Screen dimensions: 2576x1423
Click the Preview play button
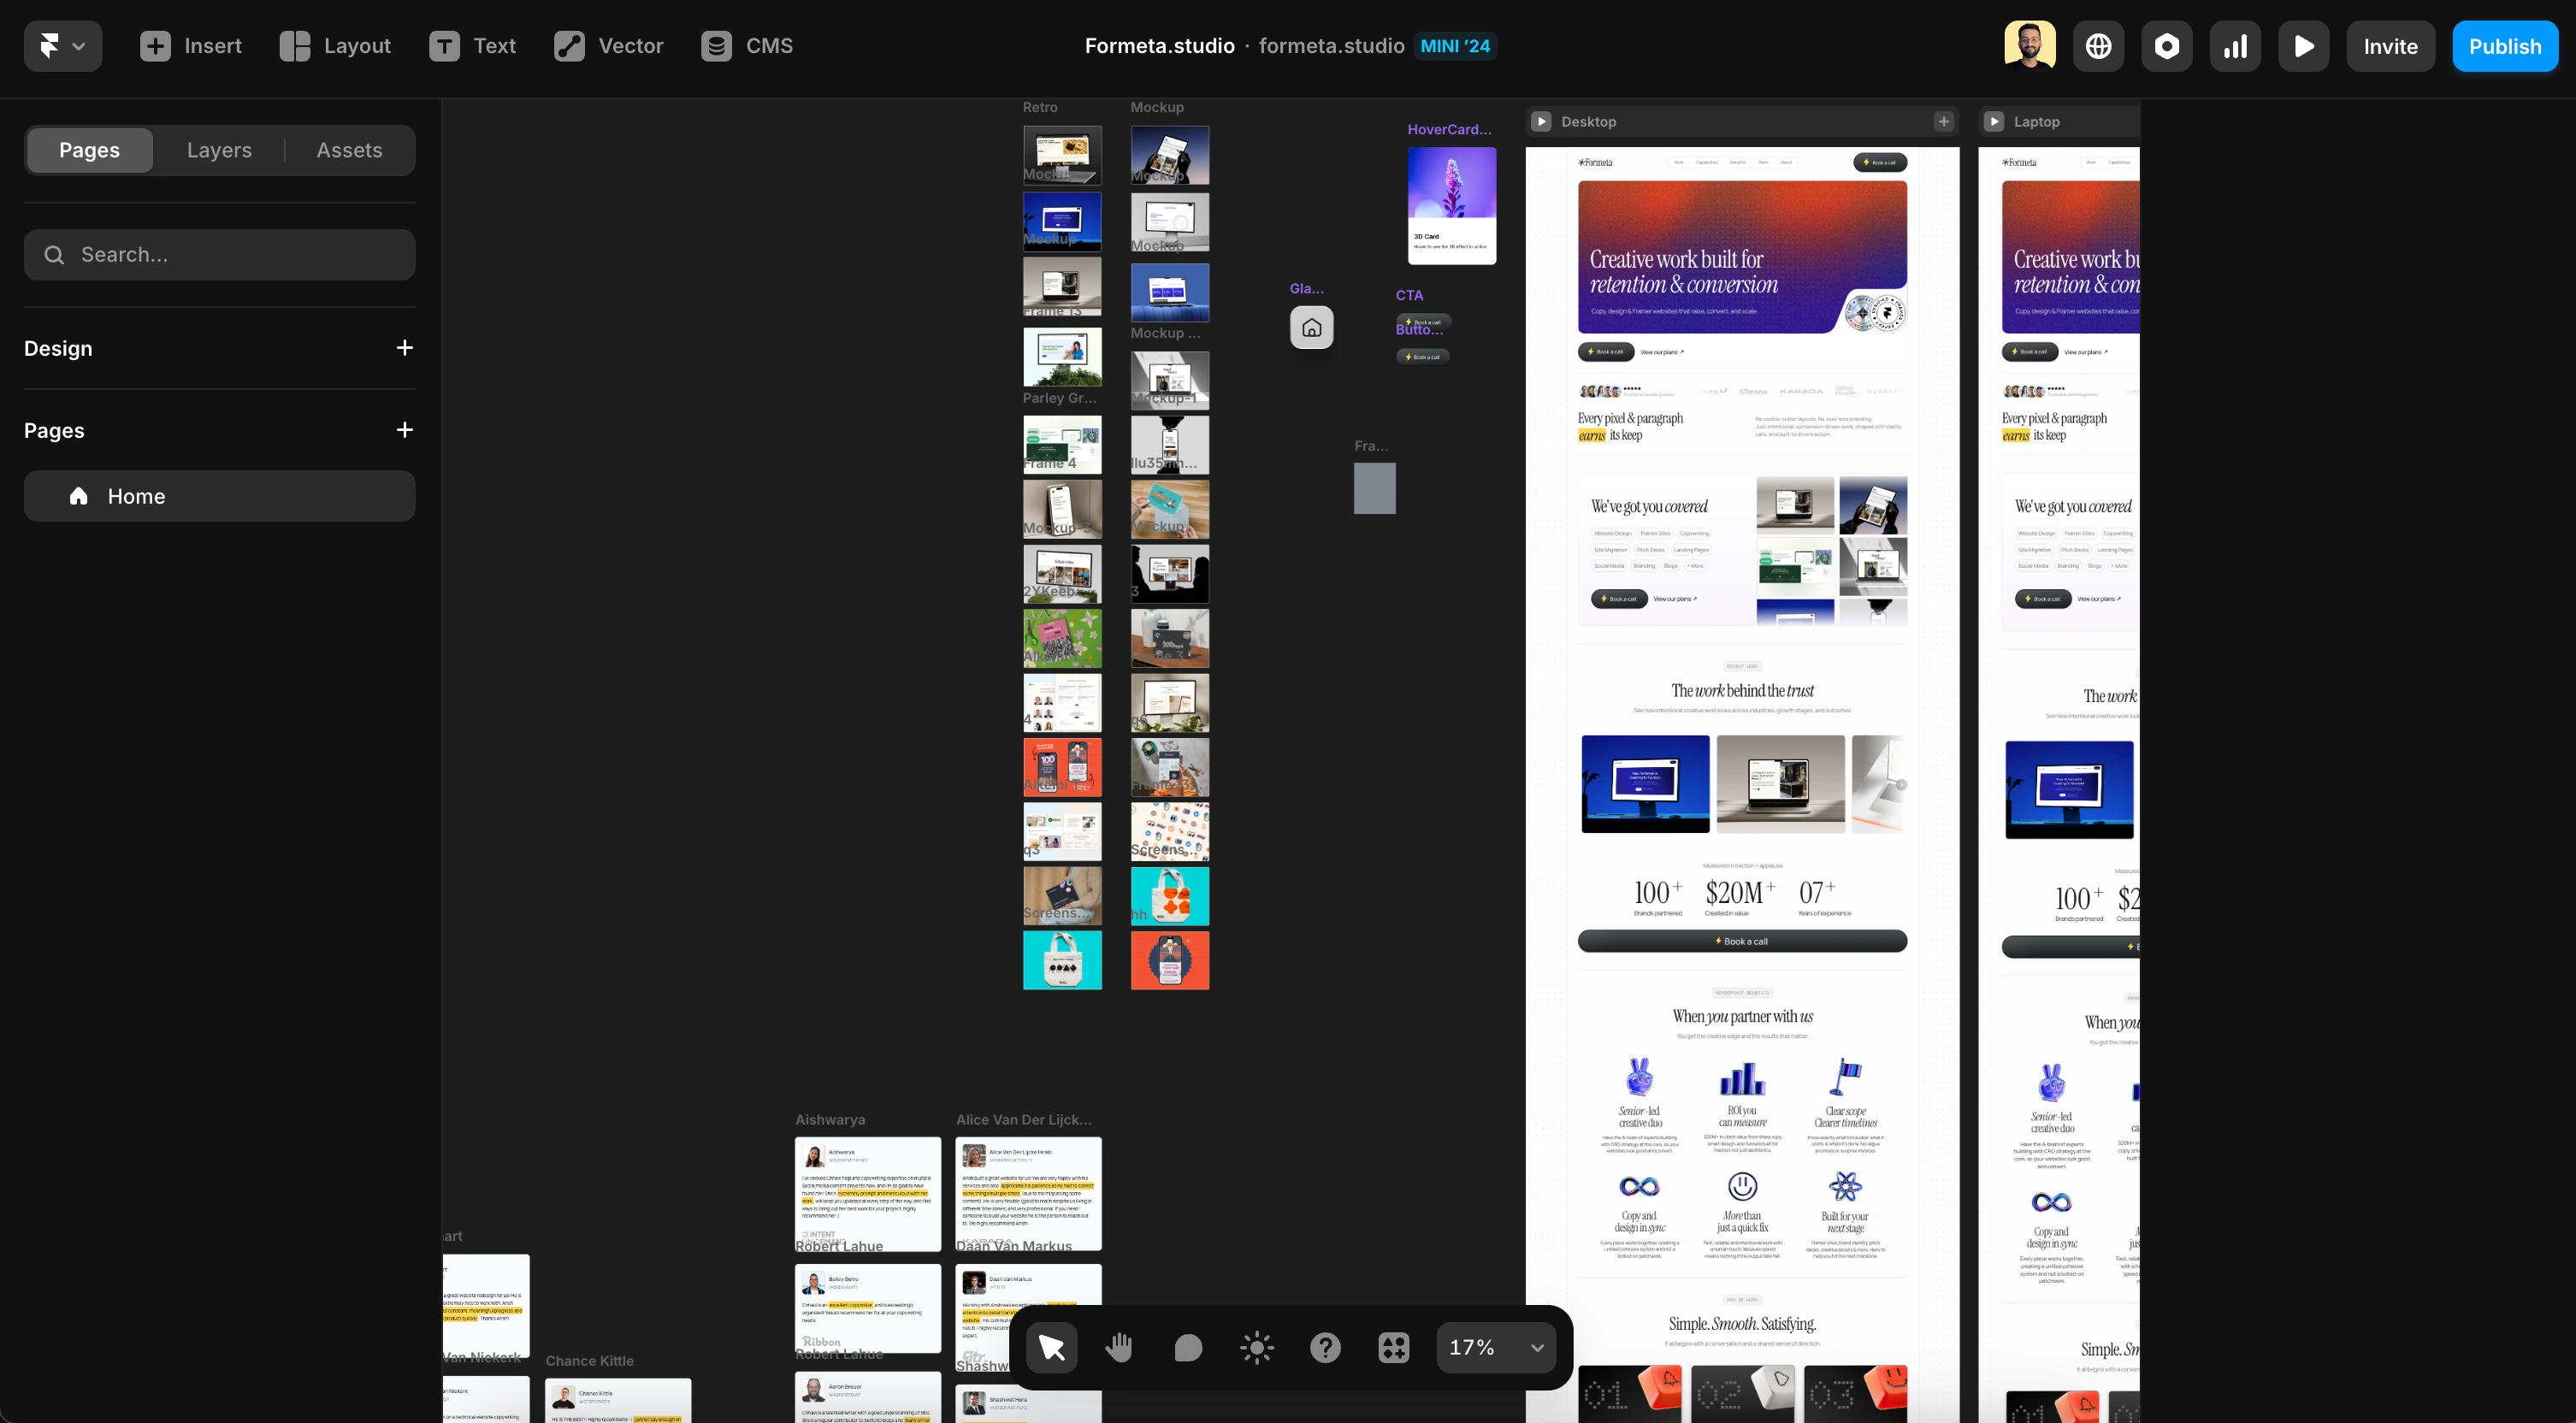[2303, 46]
